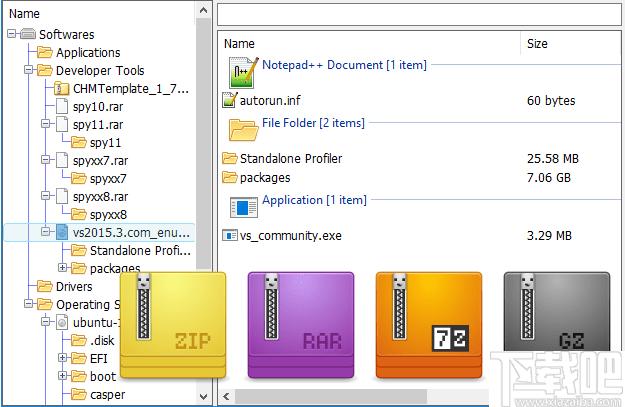Click horizontal scrollbar left arrow in file list
625x407 pixels.
pos(226,397)
